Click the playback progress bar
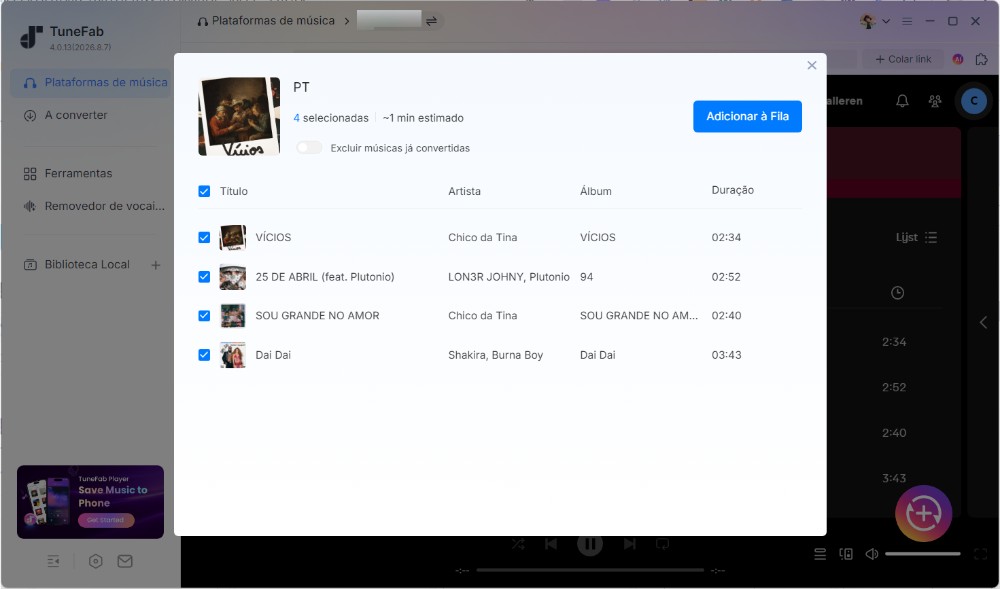This screenshot has width=1000, height=589. pos(590,571)
